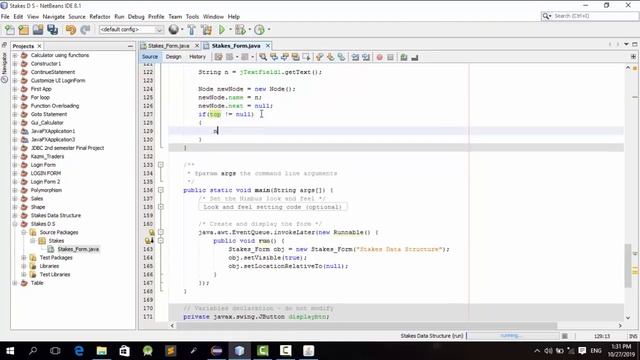Open the File menu

click(5, 17)
